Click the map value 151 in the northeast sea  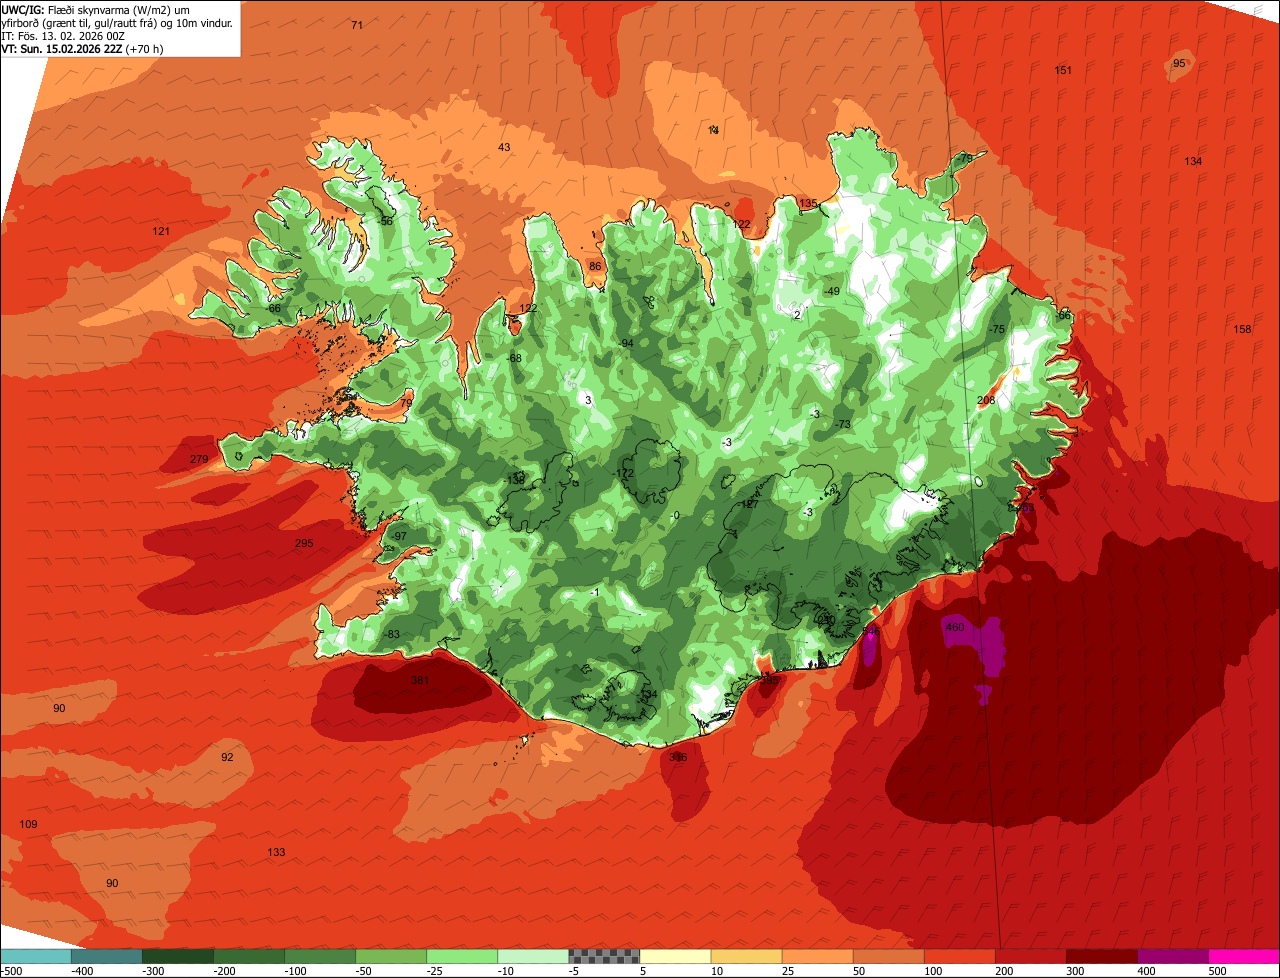pos(1063,70)
